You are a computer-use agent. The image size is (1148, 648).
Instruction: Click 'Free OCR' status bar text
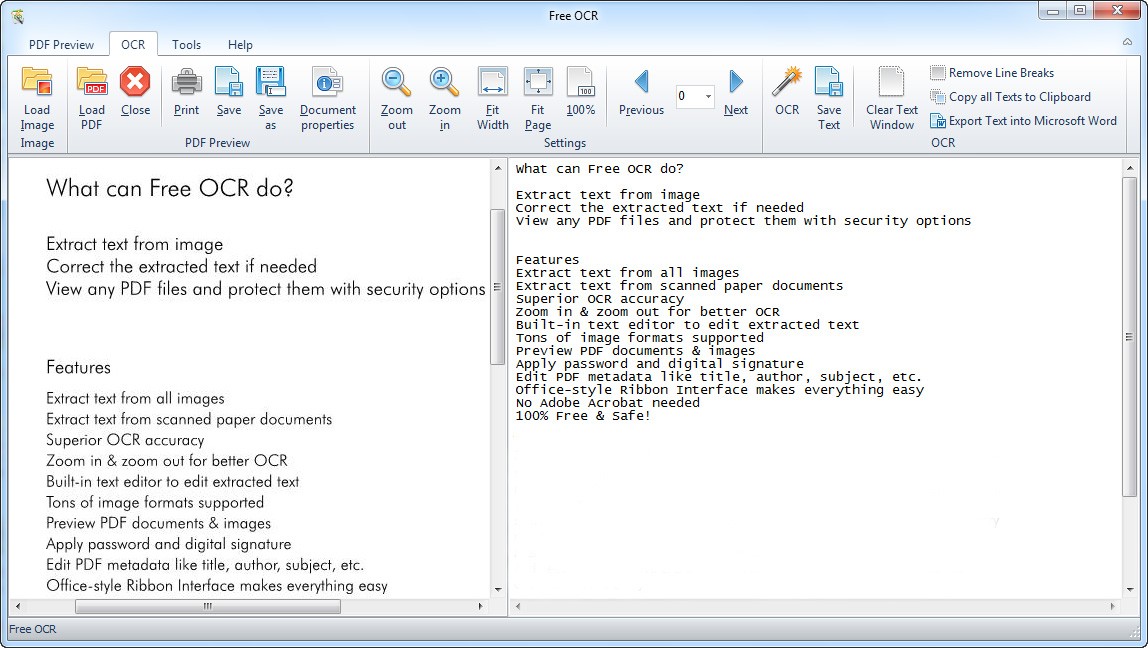coord(32,629)
